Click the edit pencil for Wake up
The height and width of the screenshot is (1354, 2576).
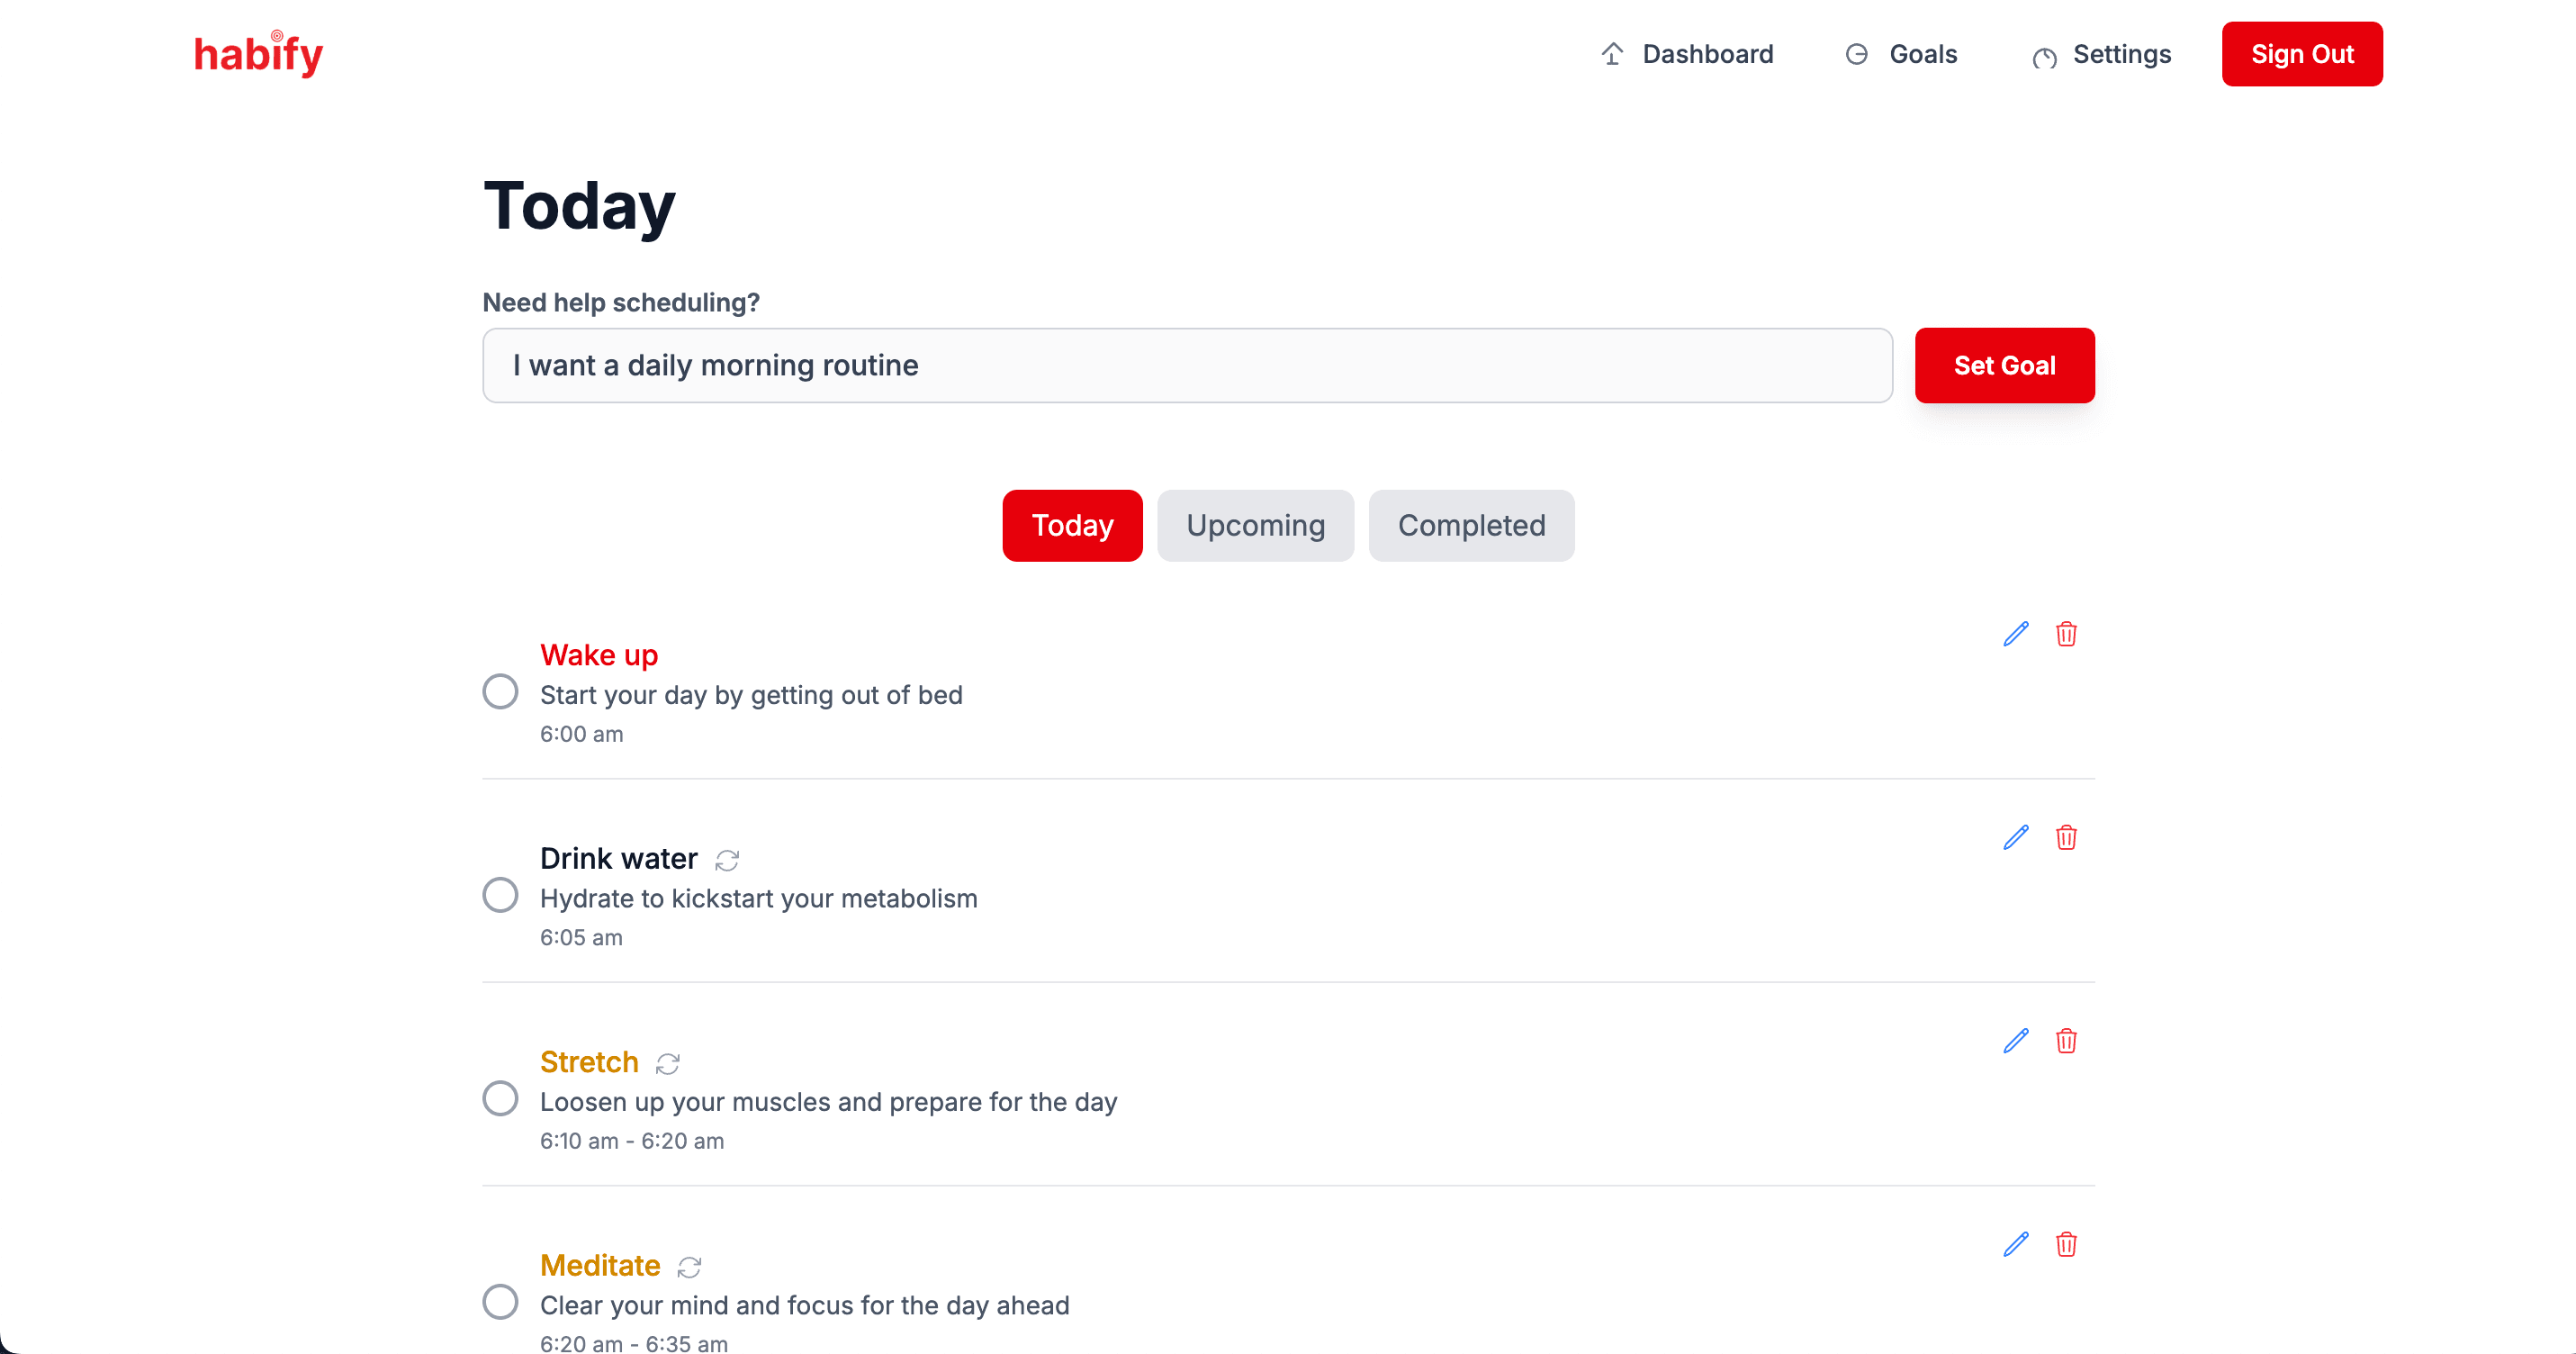pyautogui.click(x=2015, y=634)
